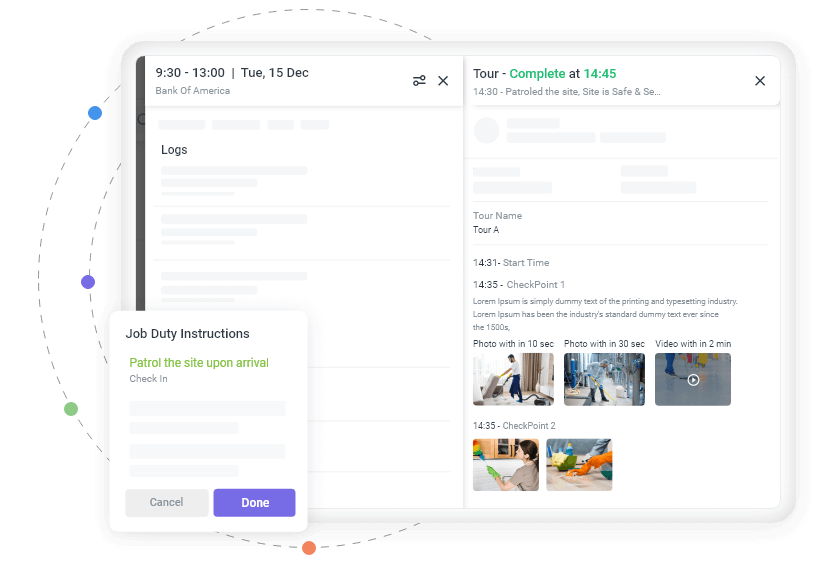Select the orange dot on dashed circle
Image resolution: width=836 pixels, height=563 pixels.
click(309, 548)
